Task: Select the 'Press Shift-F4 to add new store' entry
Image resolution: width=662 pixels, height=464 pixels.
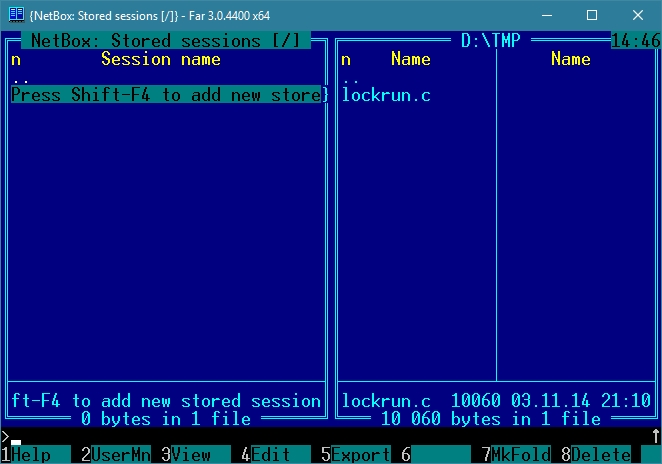Action: click(167, 95)
